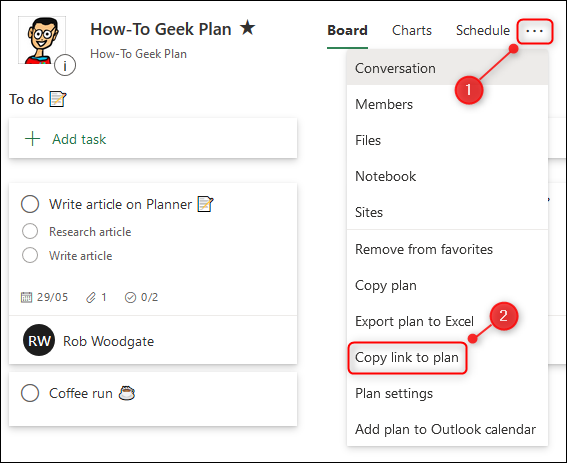Click the attachment paperclip icon

[90, 297]
